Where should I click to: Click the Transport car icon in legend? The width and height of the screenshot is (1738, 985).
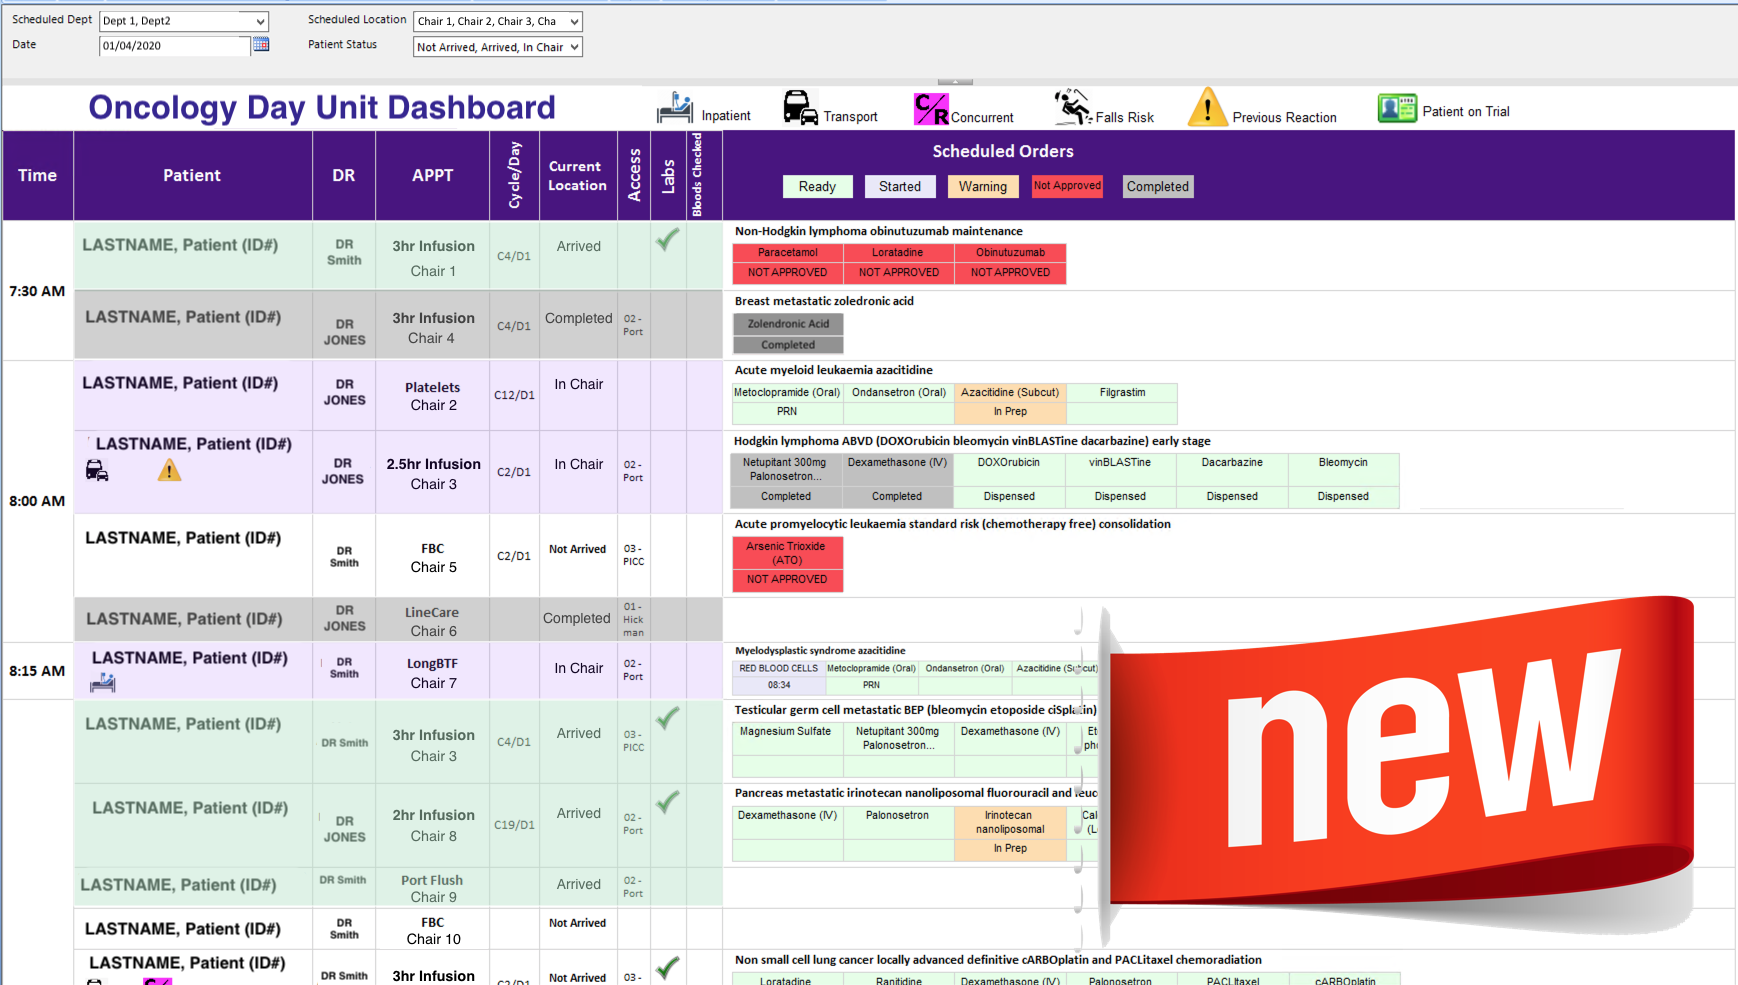coord(800,108)
